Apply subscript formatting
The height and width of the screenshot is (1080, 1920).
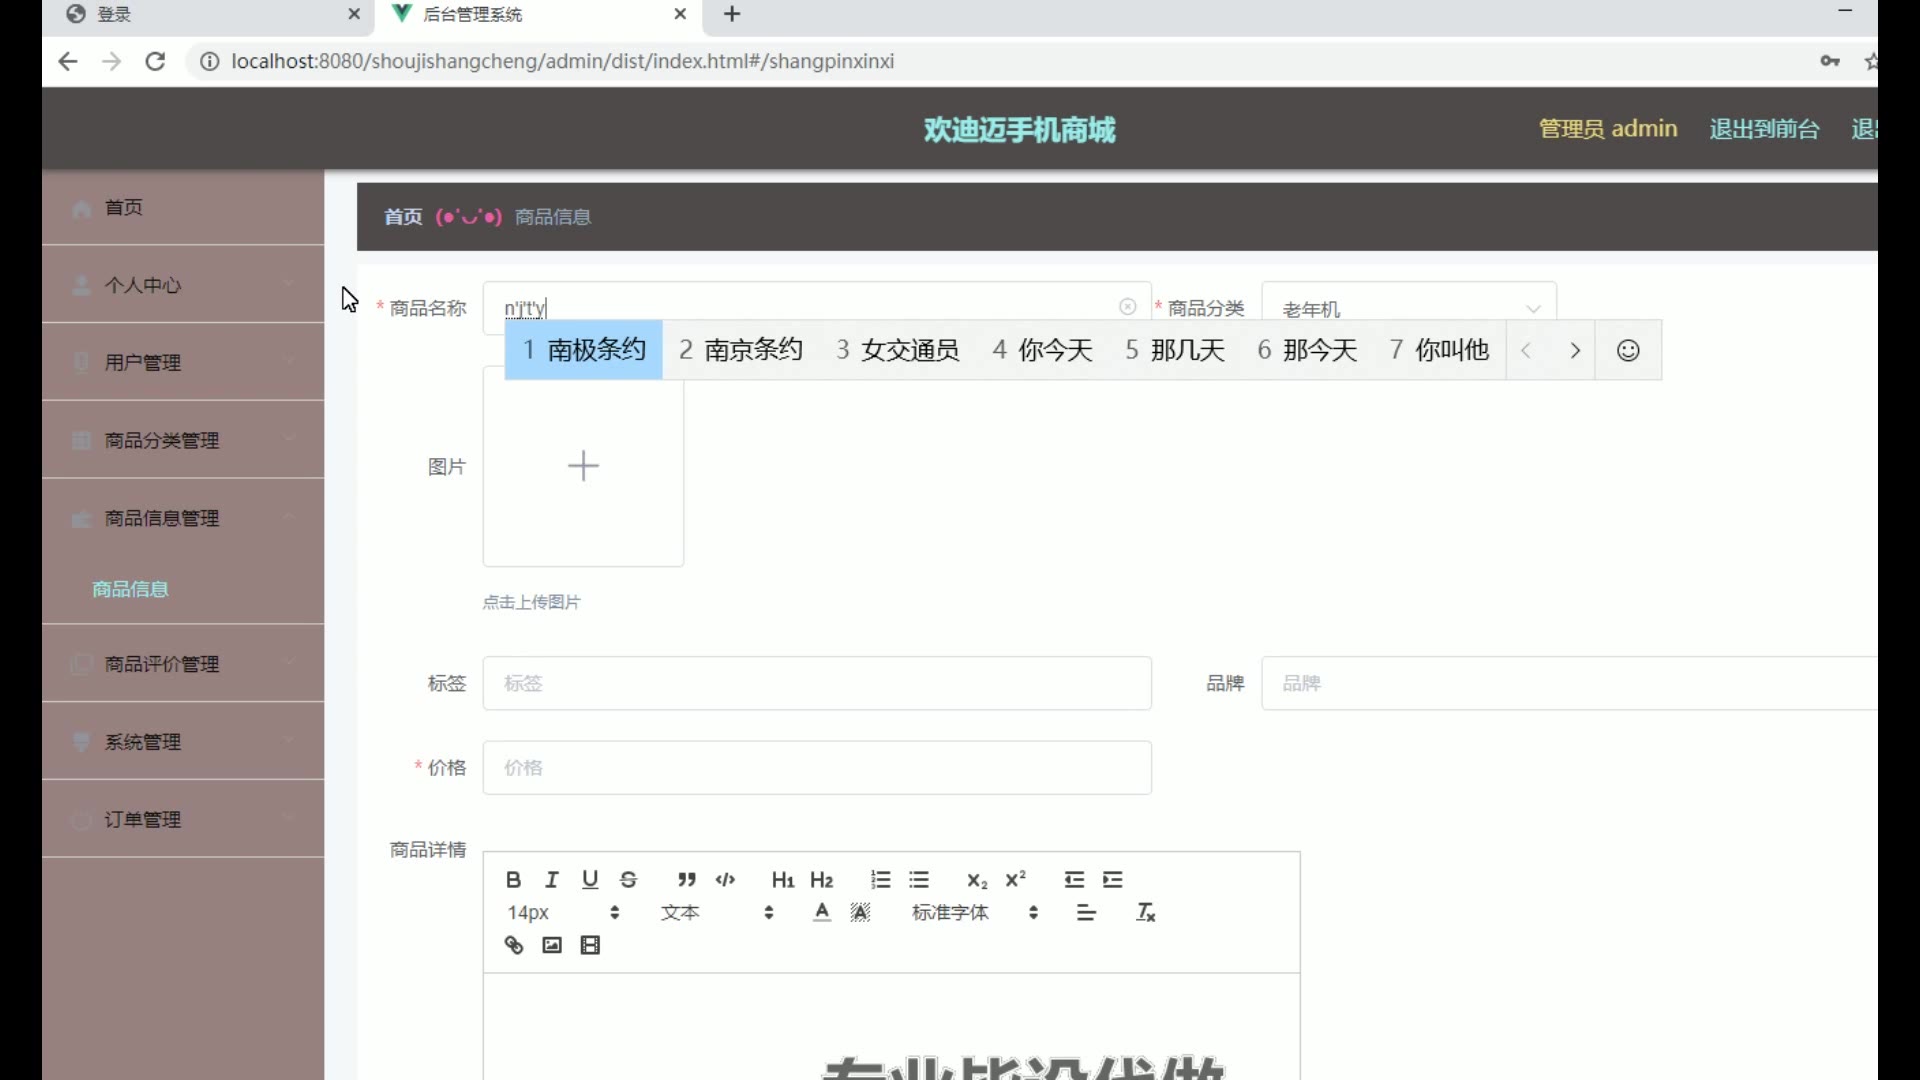pos(977,880)
